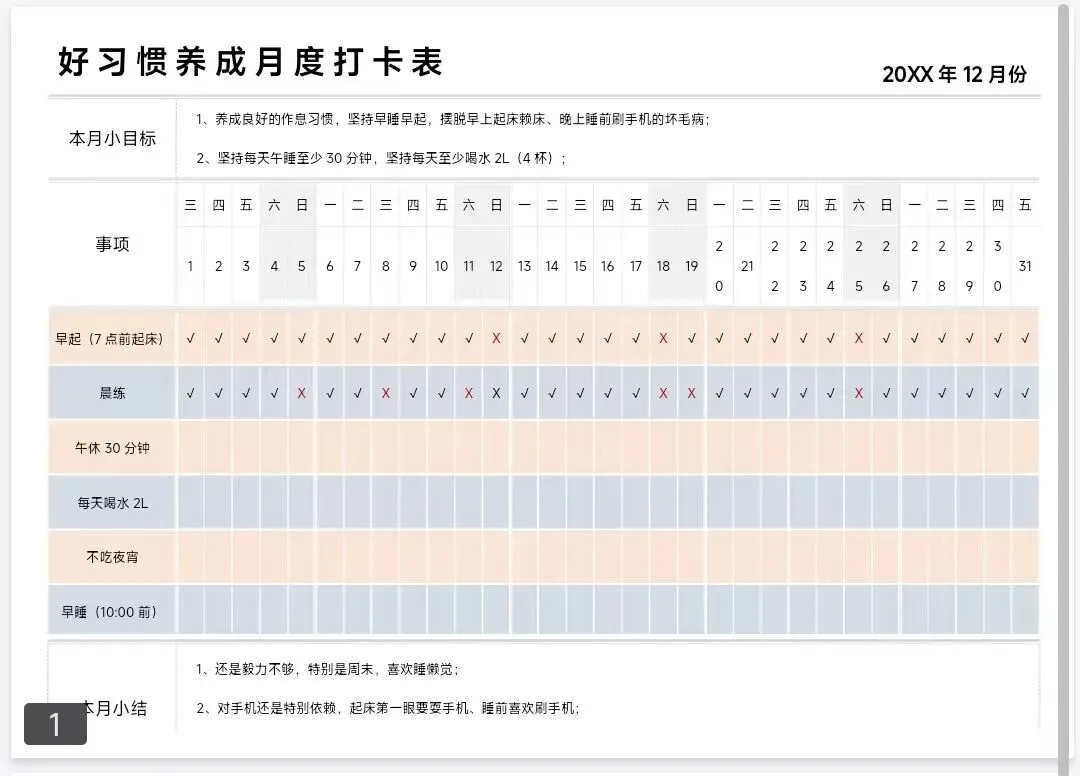The height and width of the screenshot is (776, 1080).
Task: Click the day 10 date cell
Action: coord(441,266)
